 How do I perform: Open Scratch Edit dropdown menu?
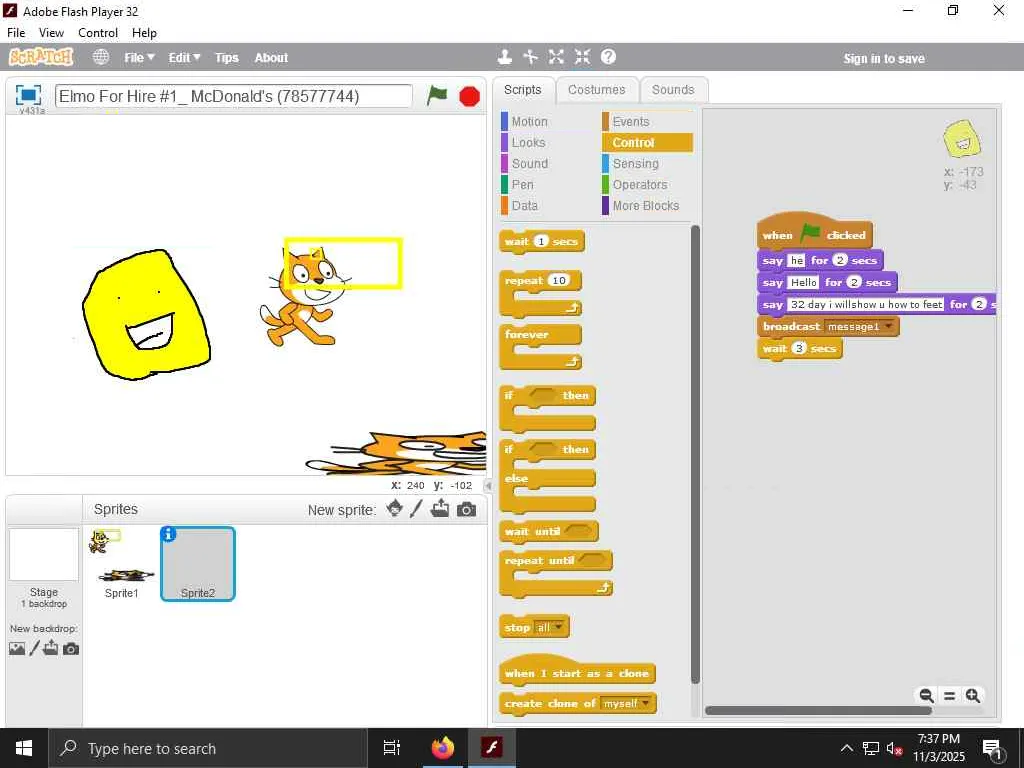pyautogui.click(x=184, y=57)
